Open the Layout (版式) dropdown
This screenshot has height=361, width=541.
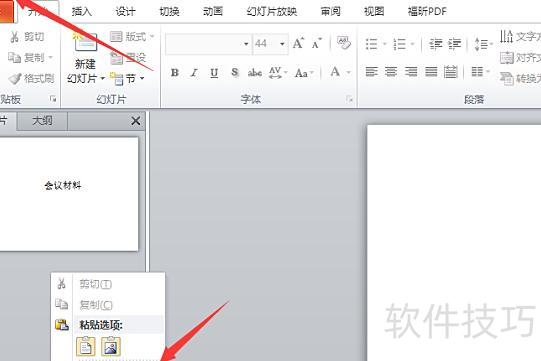coord(132,36)
